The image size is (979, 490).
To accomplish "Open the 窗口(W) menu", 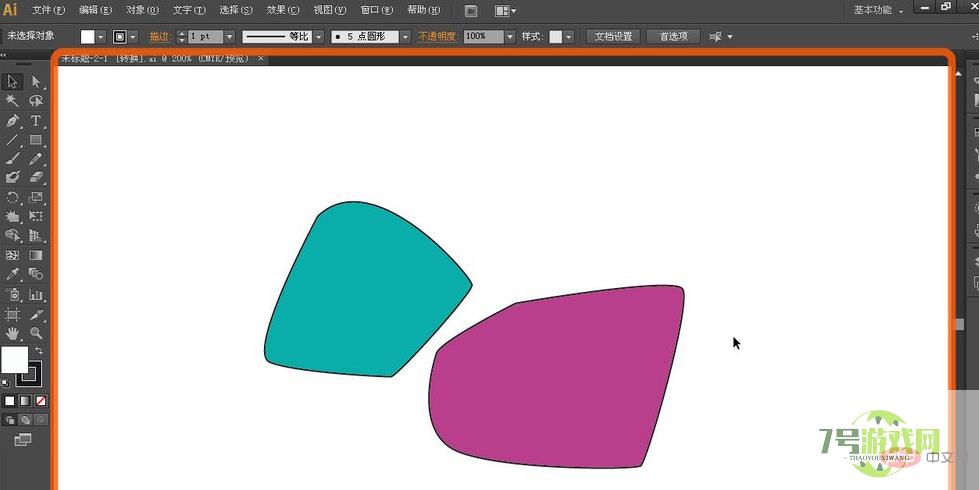I will [376, 10].
